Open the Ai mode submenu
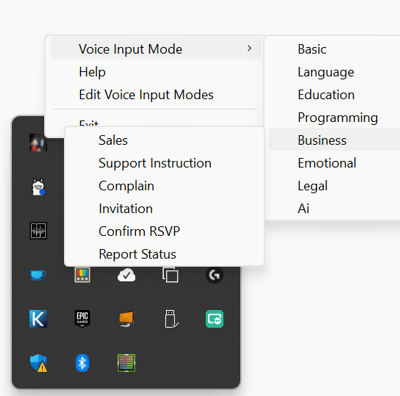The image size is (400, 396). click(303, 209)
